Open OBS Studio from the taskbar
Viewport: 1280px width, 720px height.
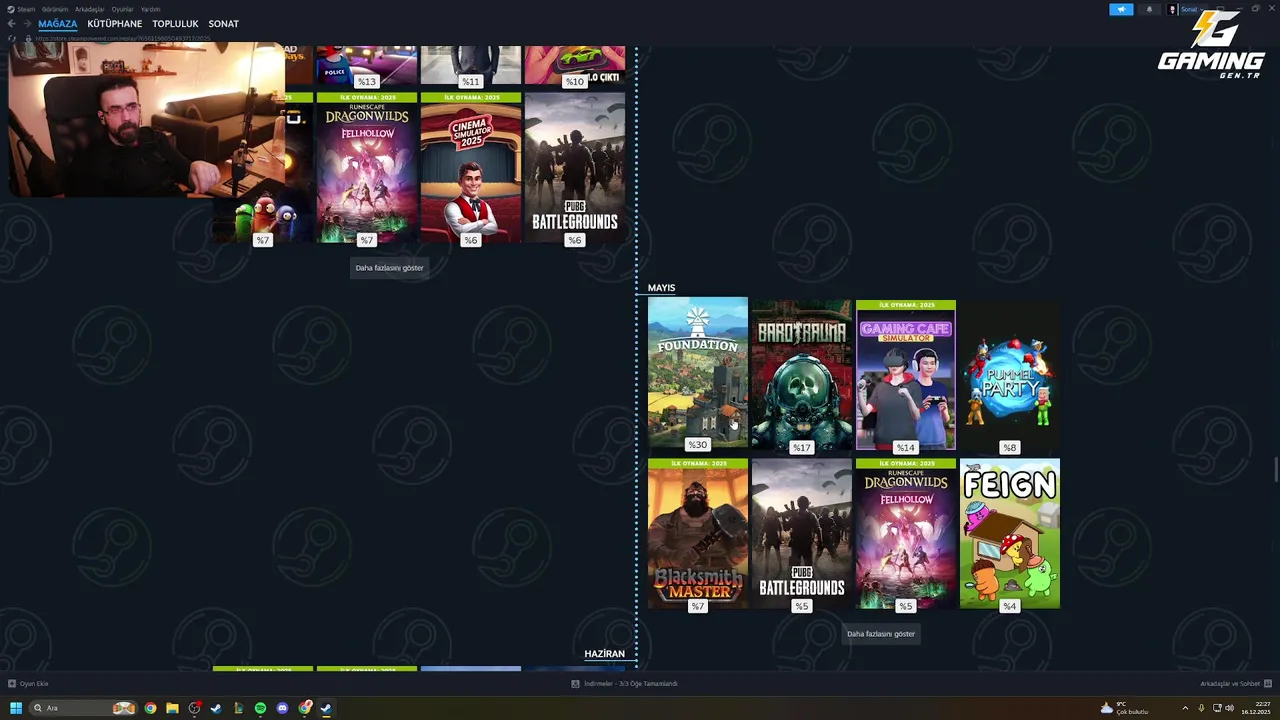pos(194,708)
